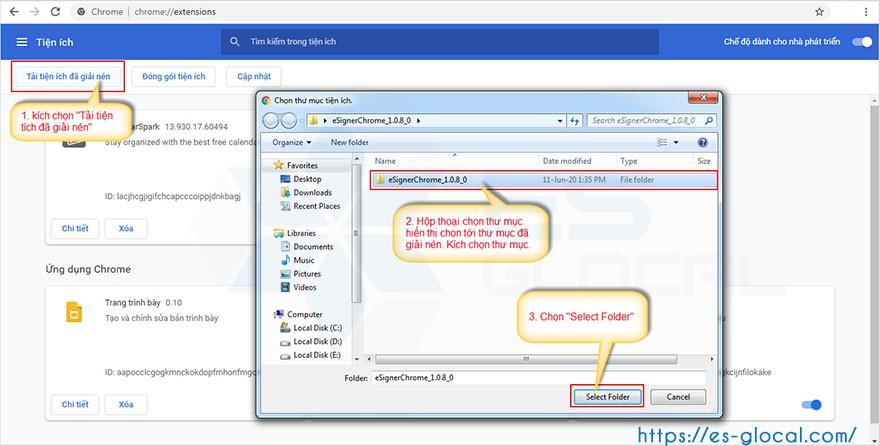Change view with the dialog's view icon
Screen dimensions: 880x446
pos(663,142)
